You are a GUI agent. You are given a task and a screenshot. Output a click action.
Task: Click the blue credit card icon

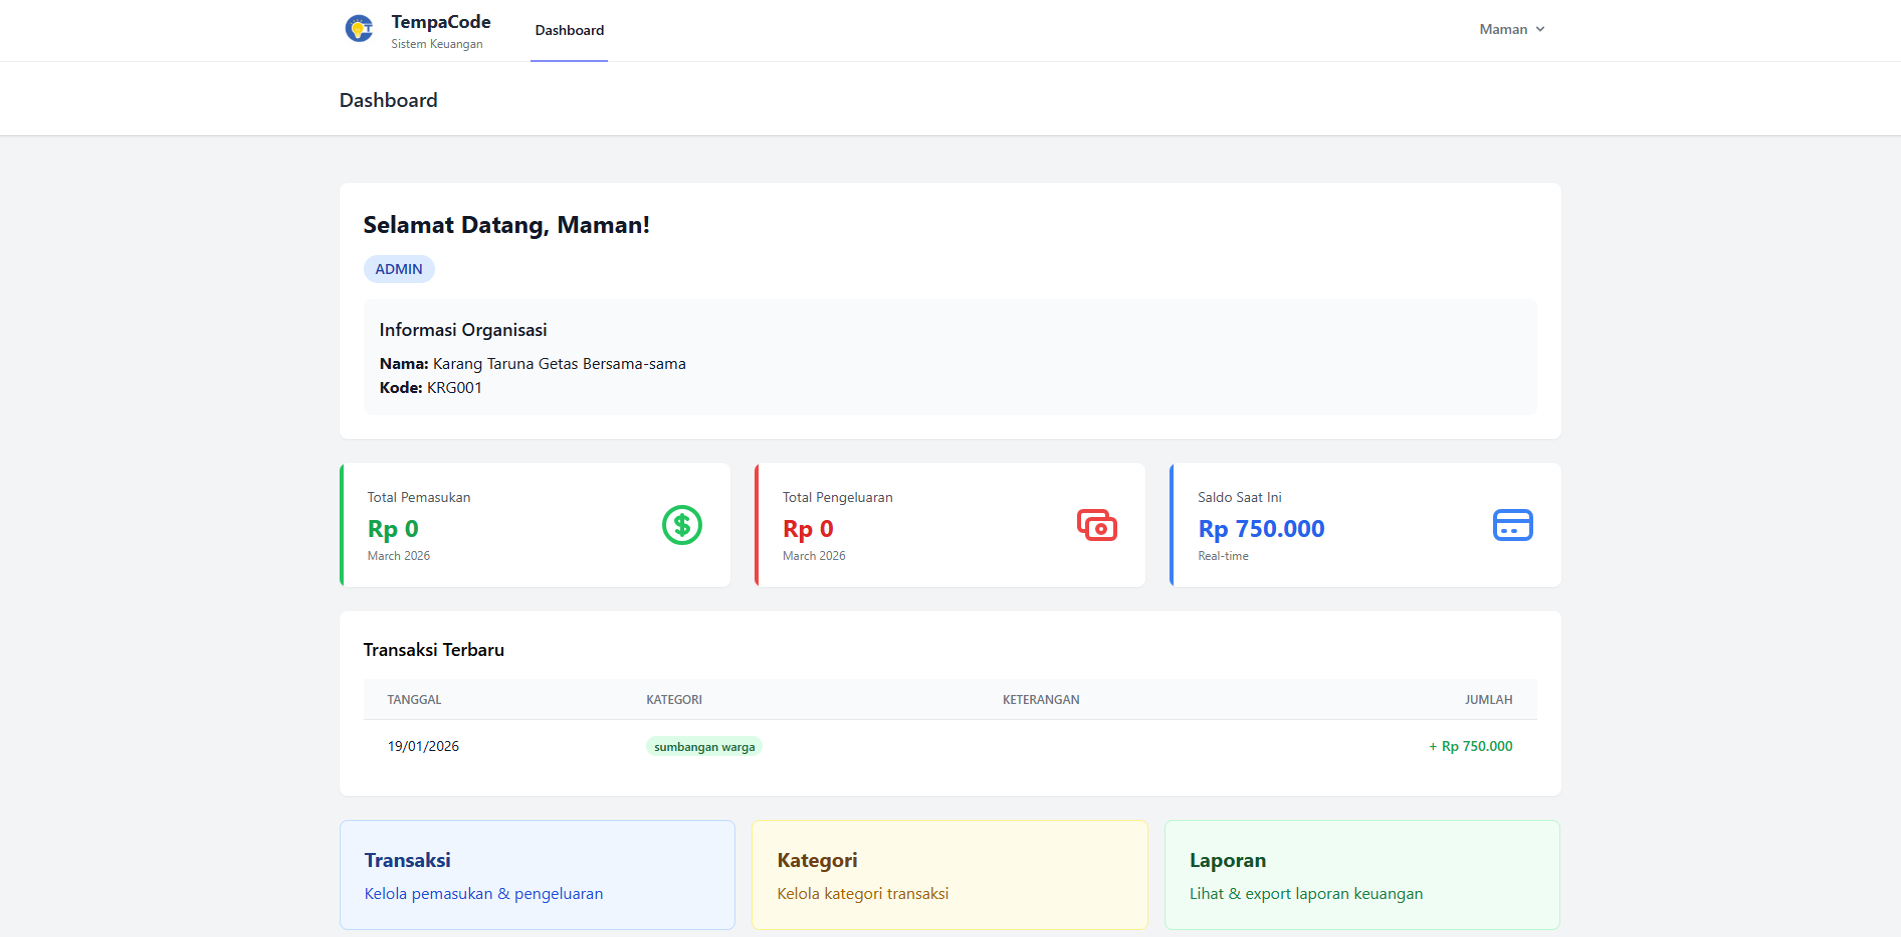(1512, 525)
